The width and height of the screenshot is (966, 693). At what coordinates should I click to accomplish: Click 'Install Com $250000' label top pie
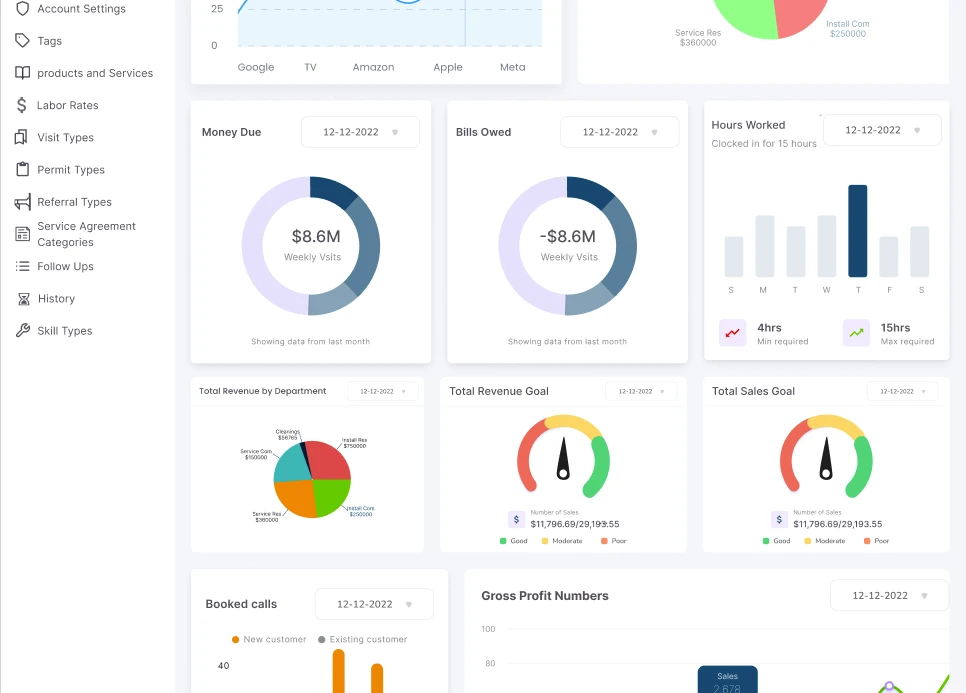(848, 29)
